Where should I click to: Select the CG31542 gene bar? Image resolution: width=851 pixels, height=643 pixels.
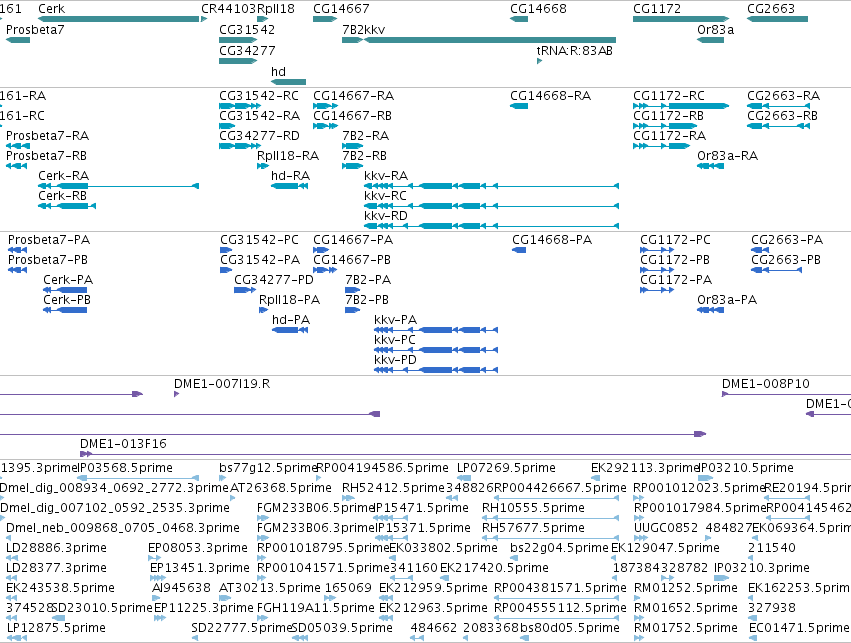238,40
